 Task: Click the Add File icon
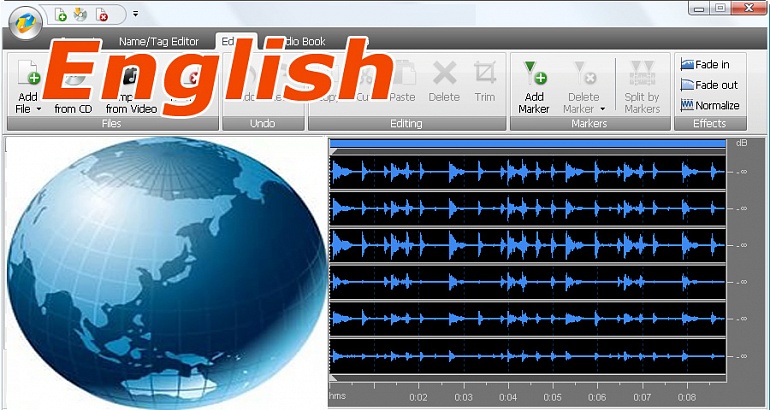(x=29, y=75)
